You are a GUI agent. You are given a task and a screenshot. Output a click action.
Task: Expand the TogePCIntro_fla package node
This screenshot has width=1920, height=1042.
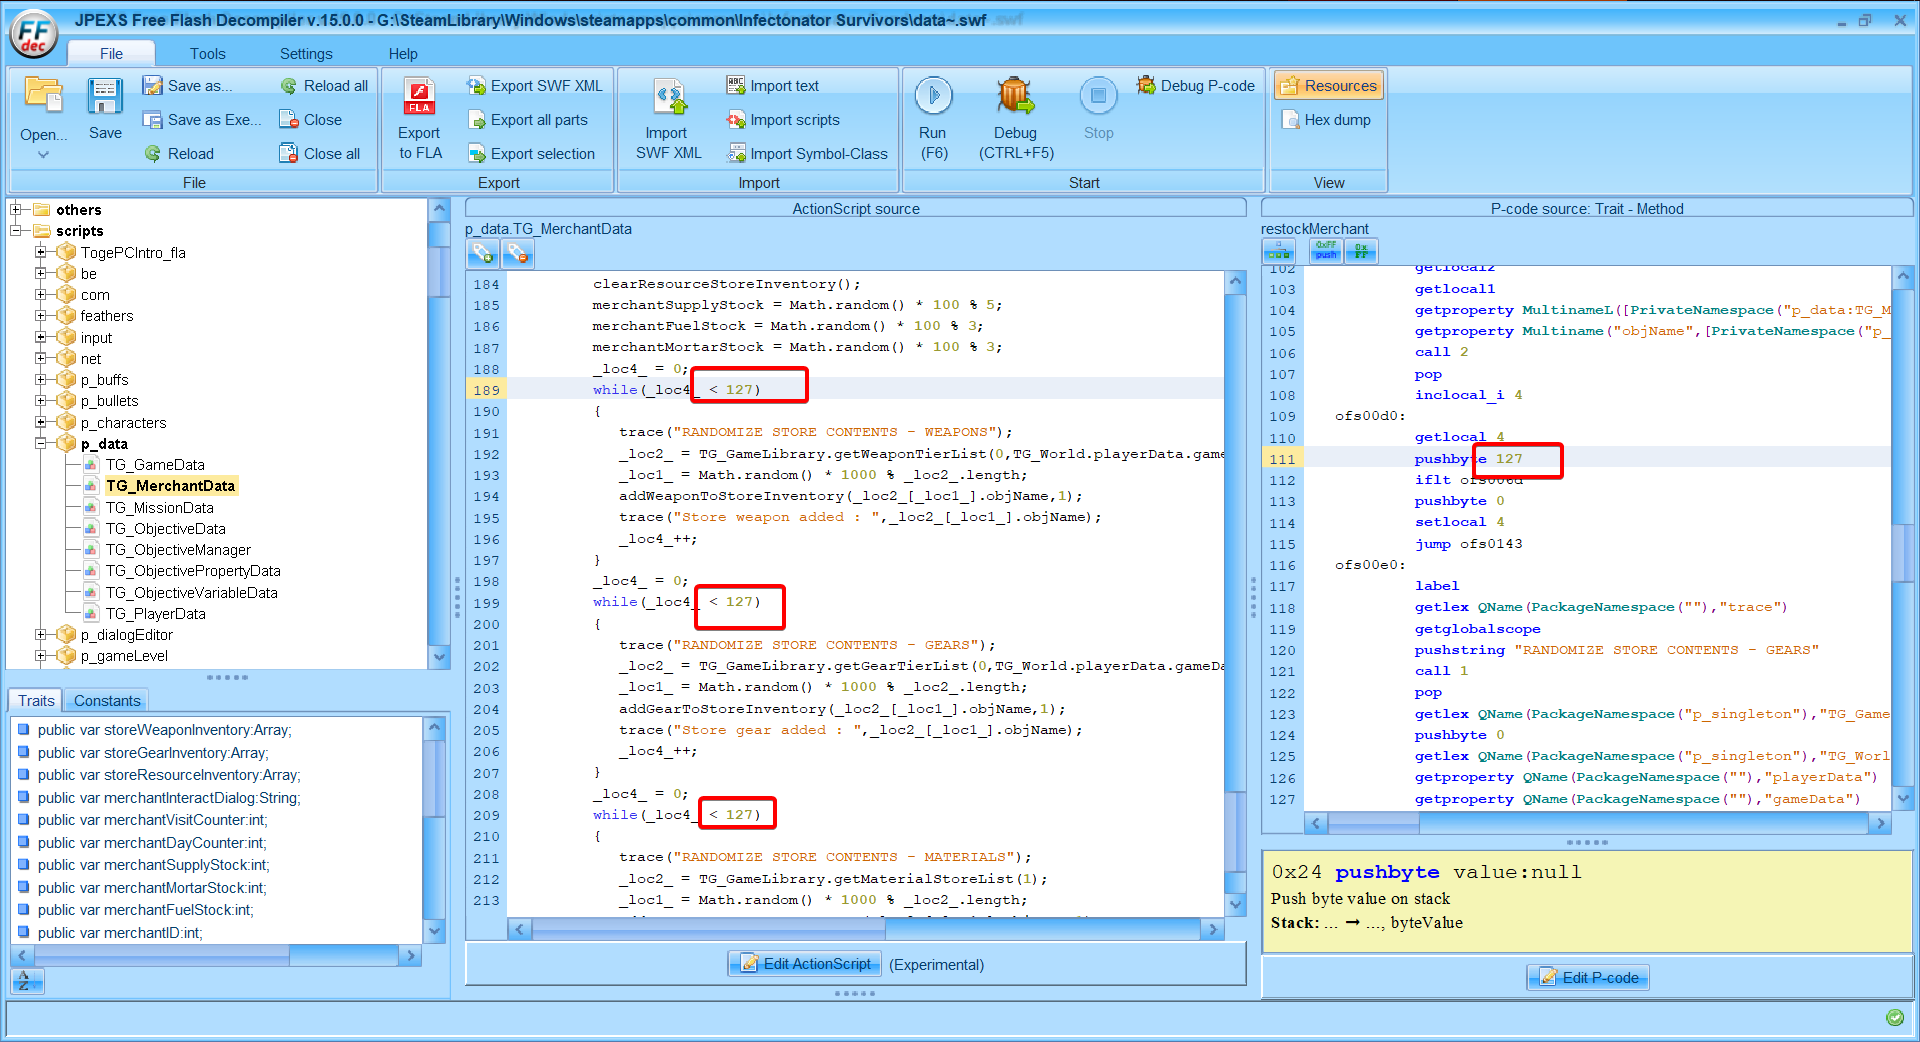pyautogui.click(x=41, y=252)
